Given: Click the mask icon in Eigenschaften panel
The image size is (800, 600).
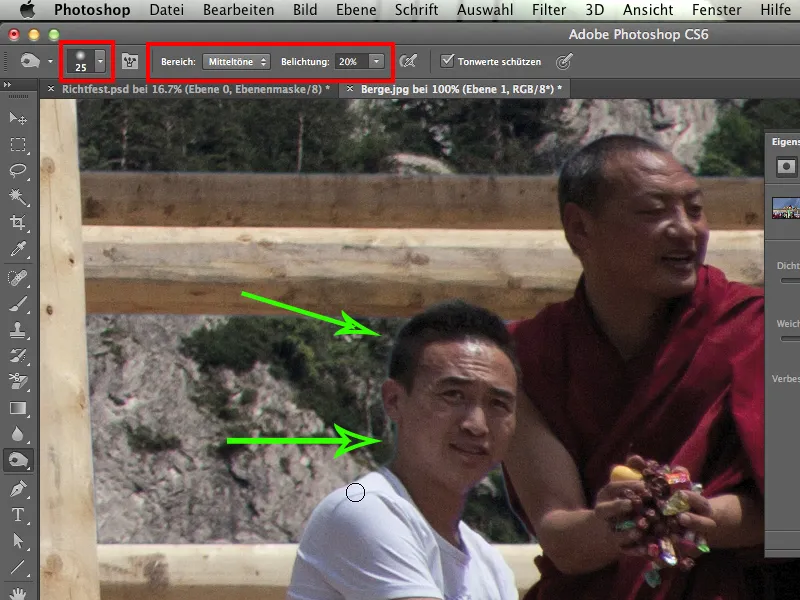Looking at the screenshot, I should click(x=786, y=167).
